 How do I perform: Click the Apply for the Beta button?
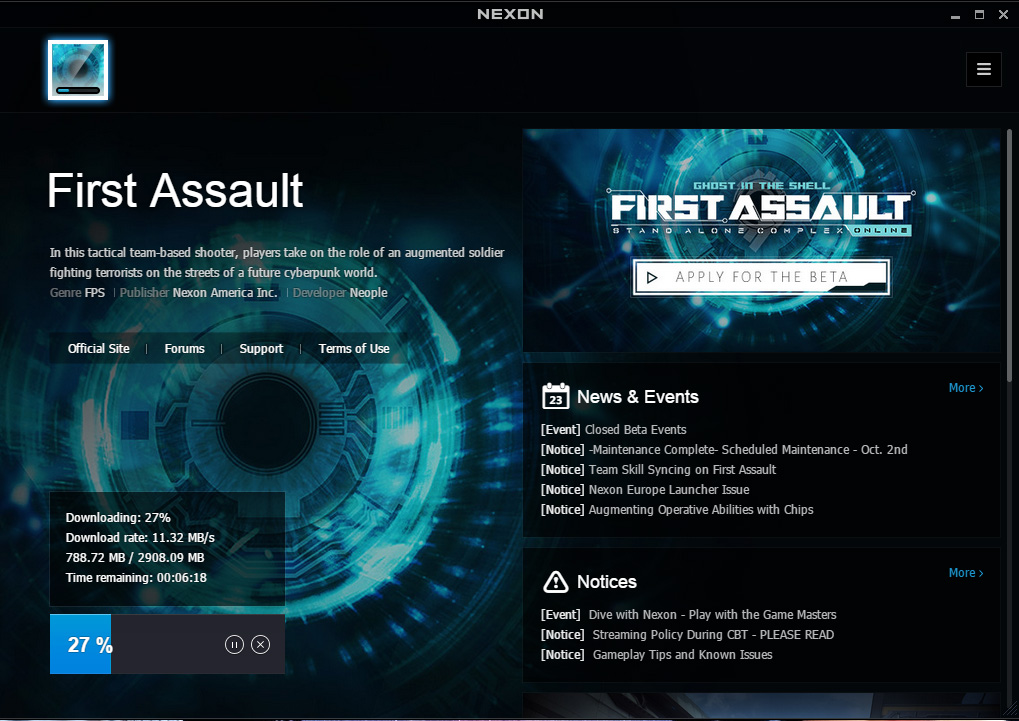coord(761,277)
